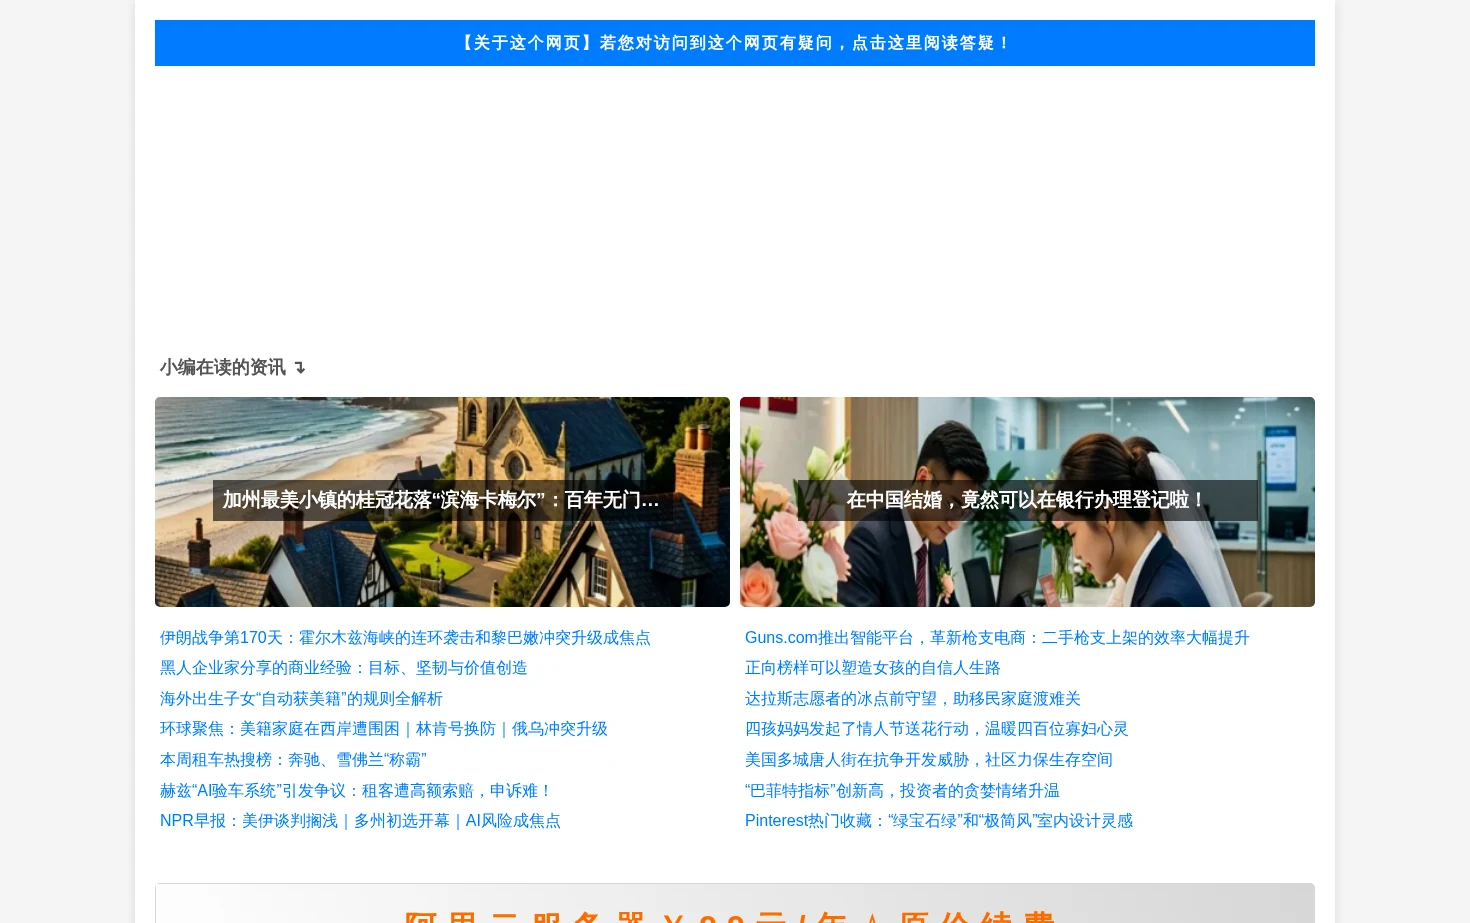
Task: Open 巴菲特指标创新高 link
Action: point(902,791)
